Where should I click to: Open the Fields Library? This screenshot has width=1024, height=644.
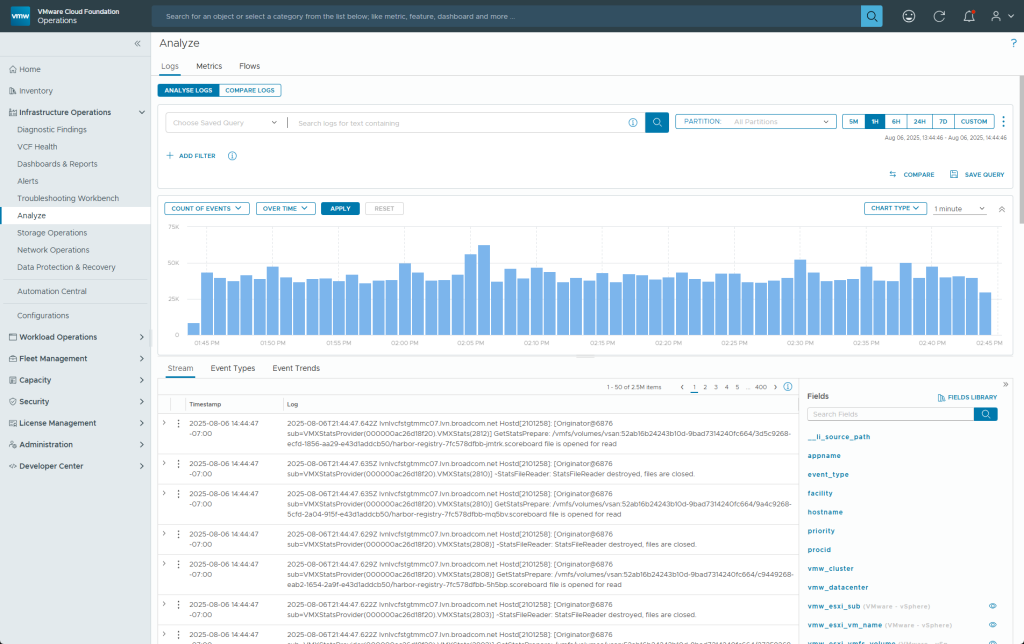tap(967, 397)
